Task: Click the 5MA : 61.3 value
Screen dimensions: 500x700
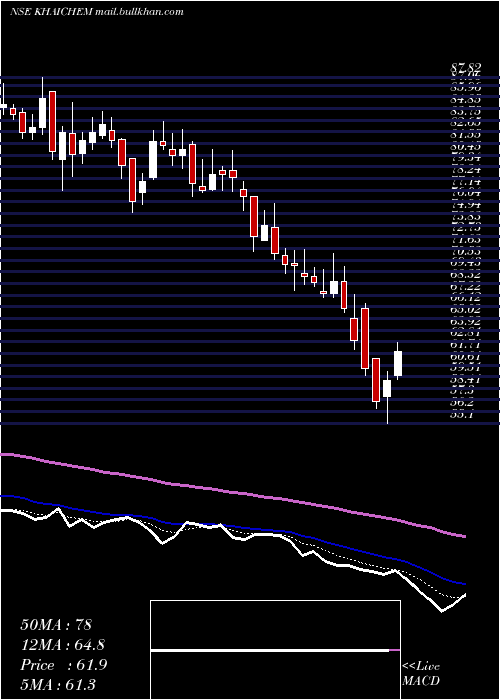Action: (58, 685)
